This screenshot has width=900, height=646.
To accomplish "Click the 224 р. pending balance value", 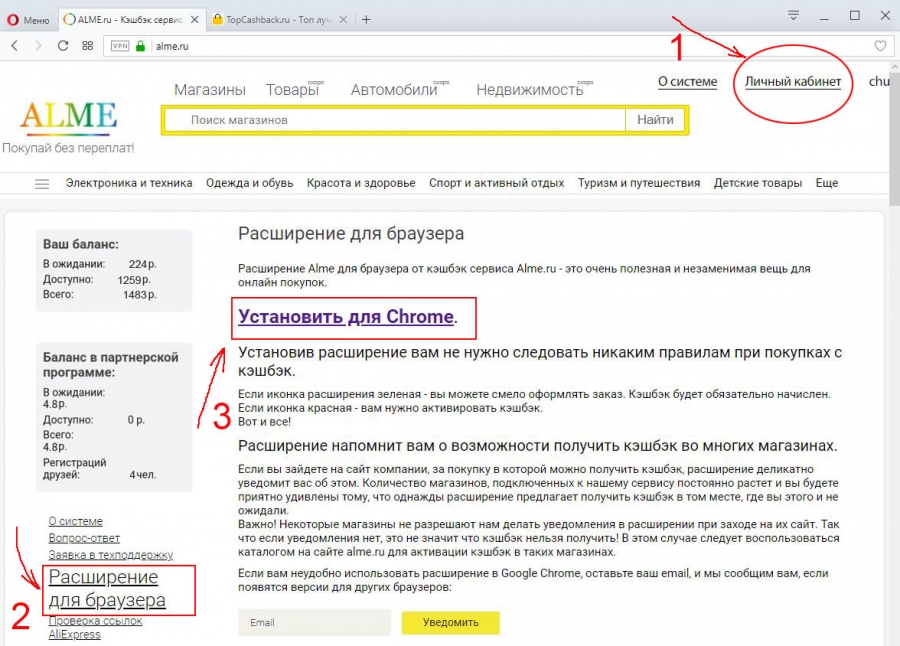I will (142, 265).
